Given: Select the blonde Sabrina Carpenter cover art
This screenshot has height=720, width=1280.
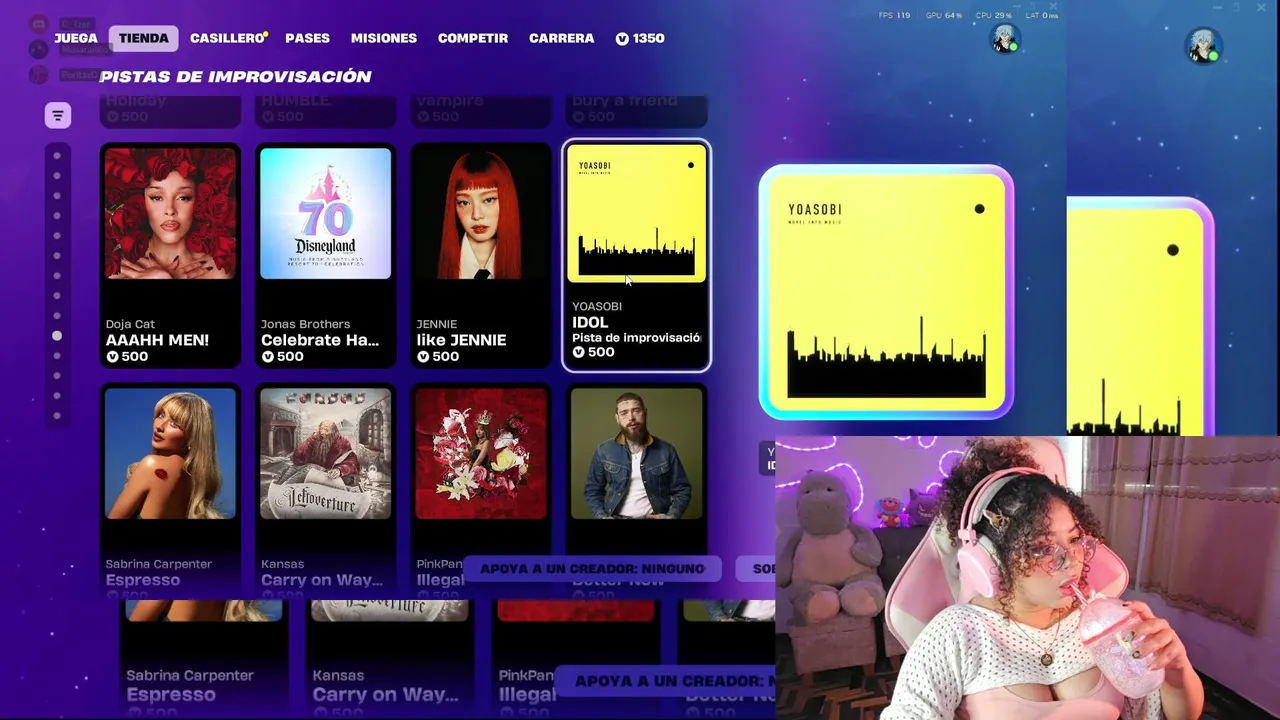Looking at the screenshot, I should [171, 454].
